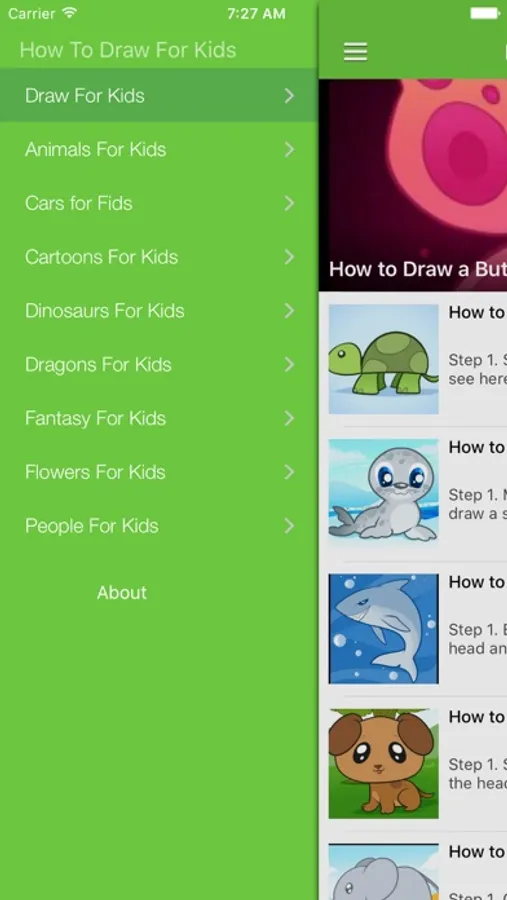The image size is (507, 900).
Task: Select Flowers For Kids category
Action: (x=158, y=472)
